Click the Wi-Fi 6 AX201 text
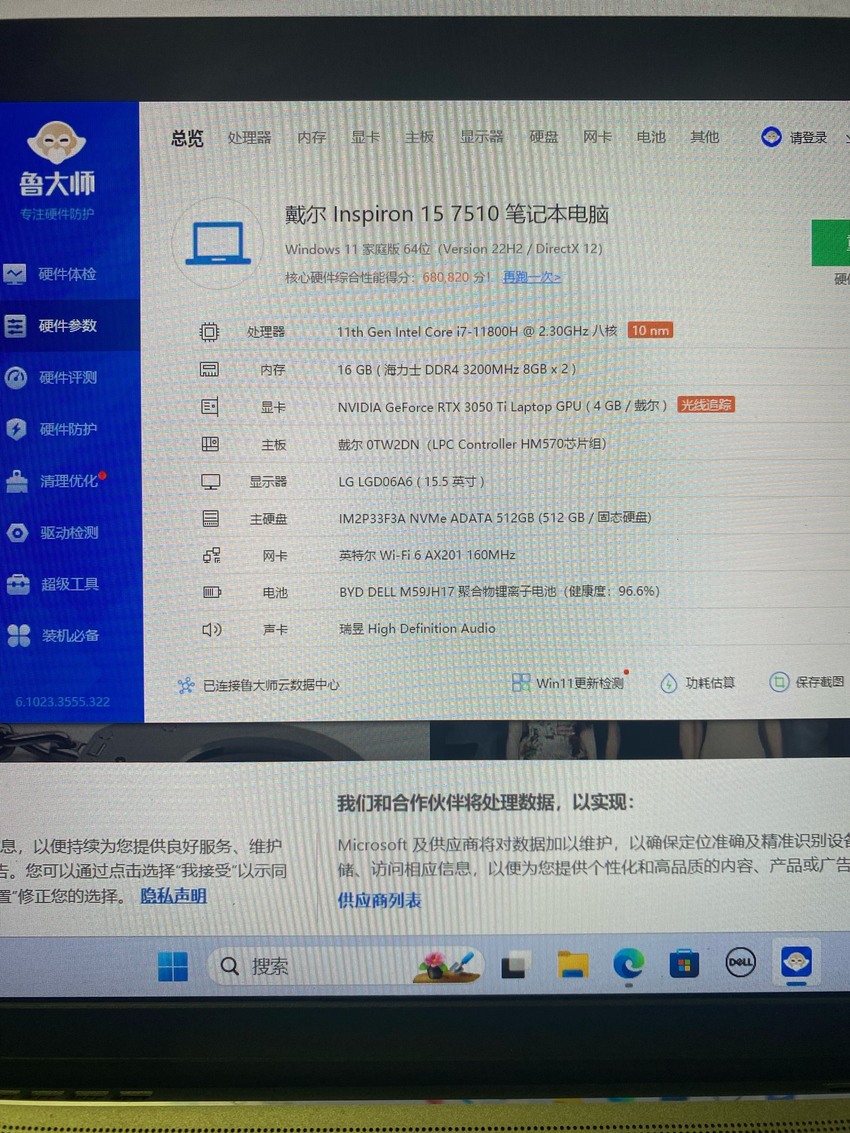850x1133 pixels. click(427, 555)
